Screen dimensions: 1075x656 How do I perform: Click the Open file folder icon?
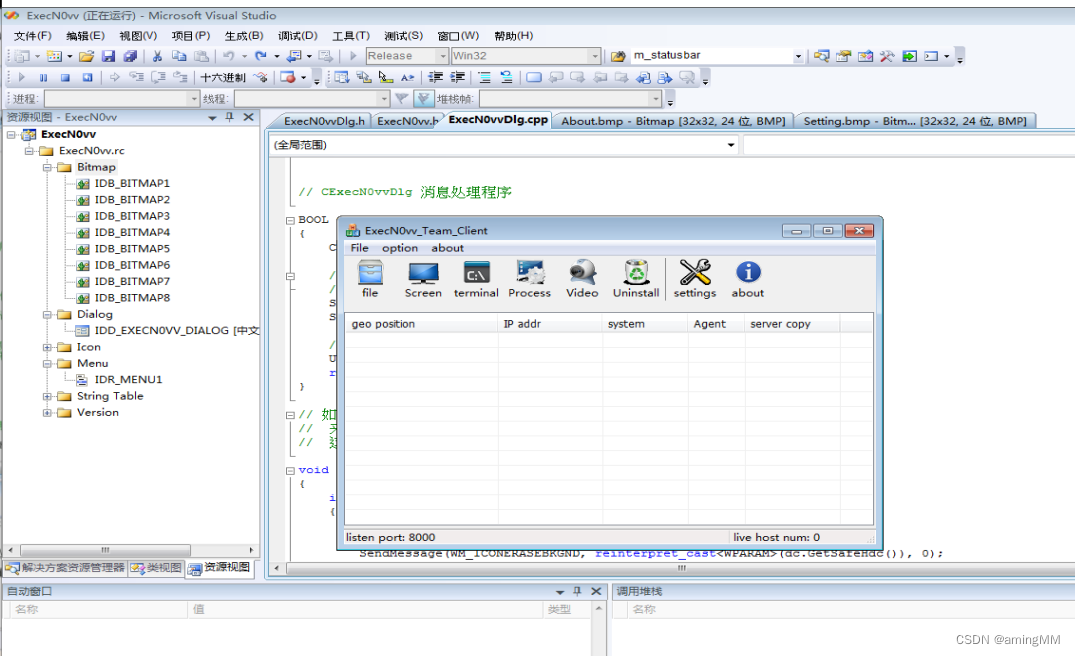click(86, 56)
